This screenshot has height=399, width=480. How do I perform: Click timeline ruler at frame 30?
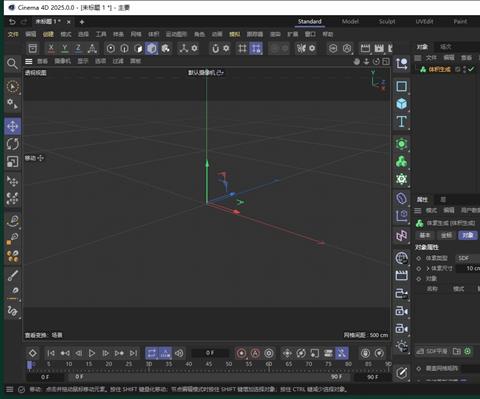coord(149,364)
